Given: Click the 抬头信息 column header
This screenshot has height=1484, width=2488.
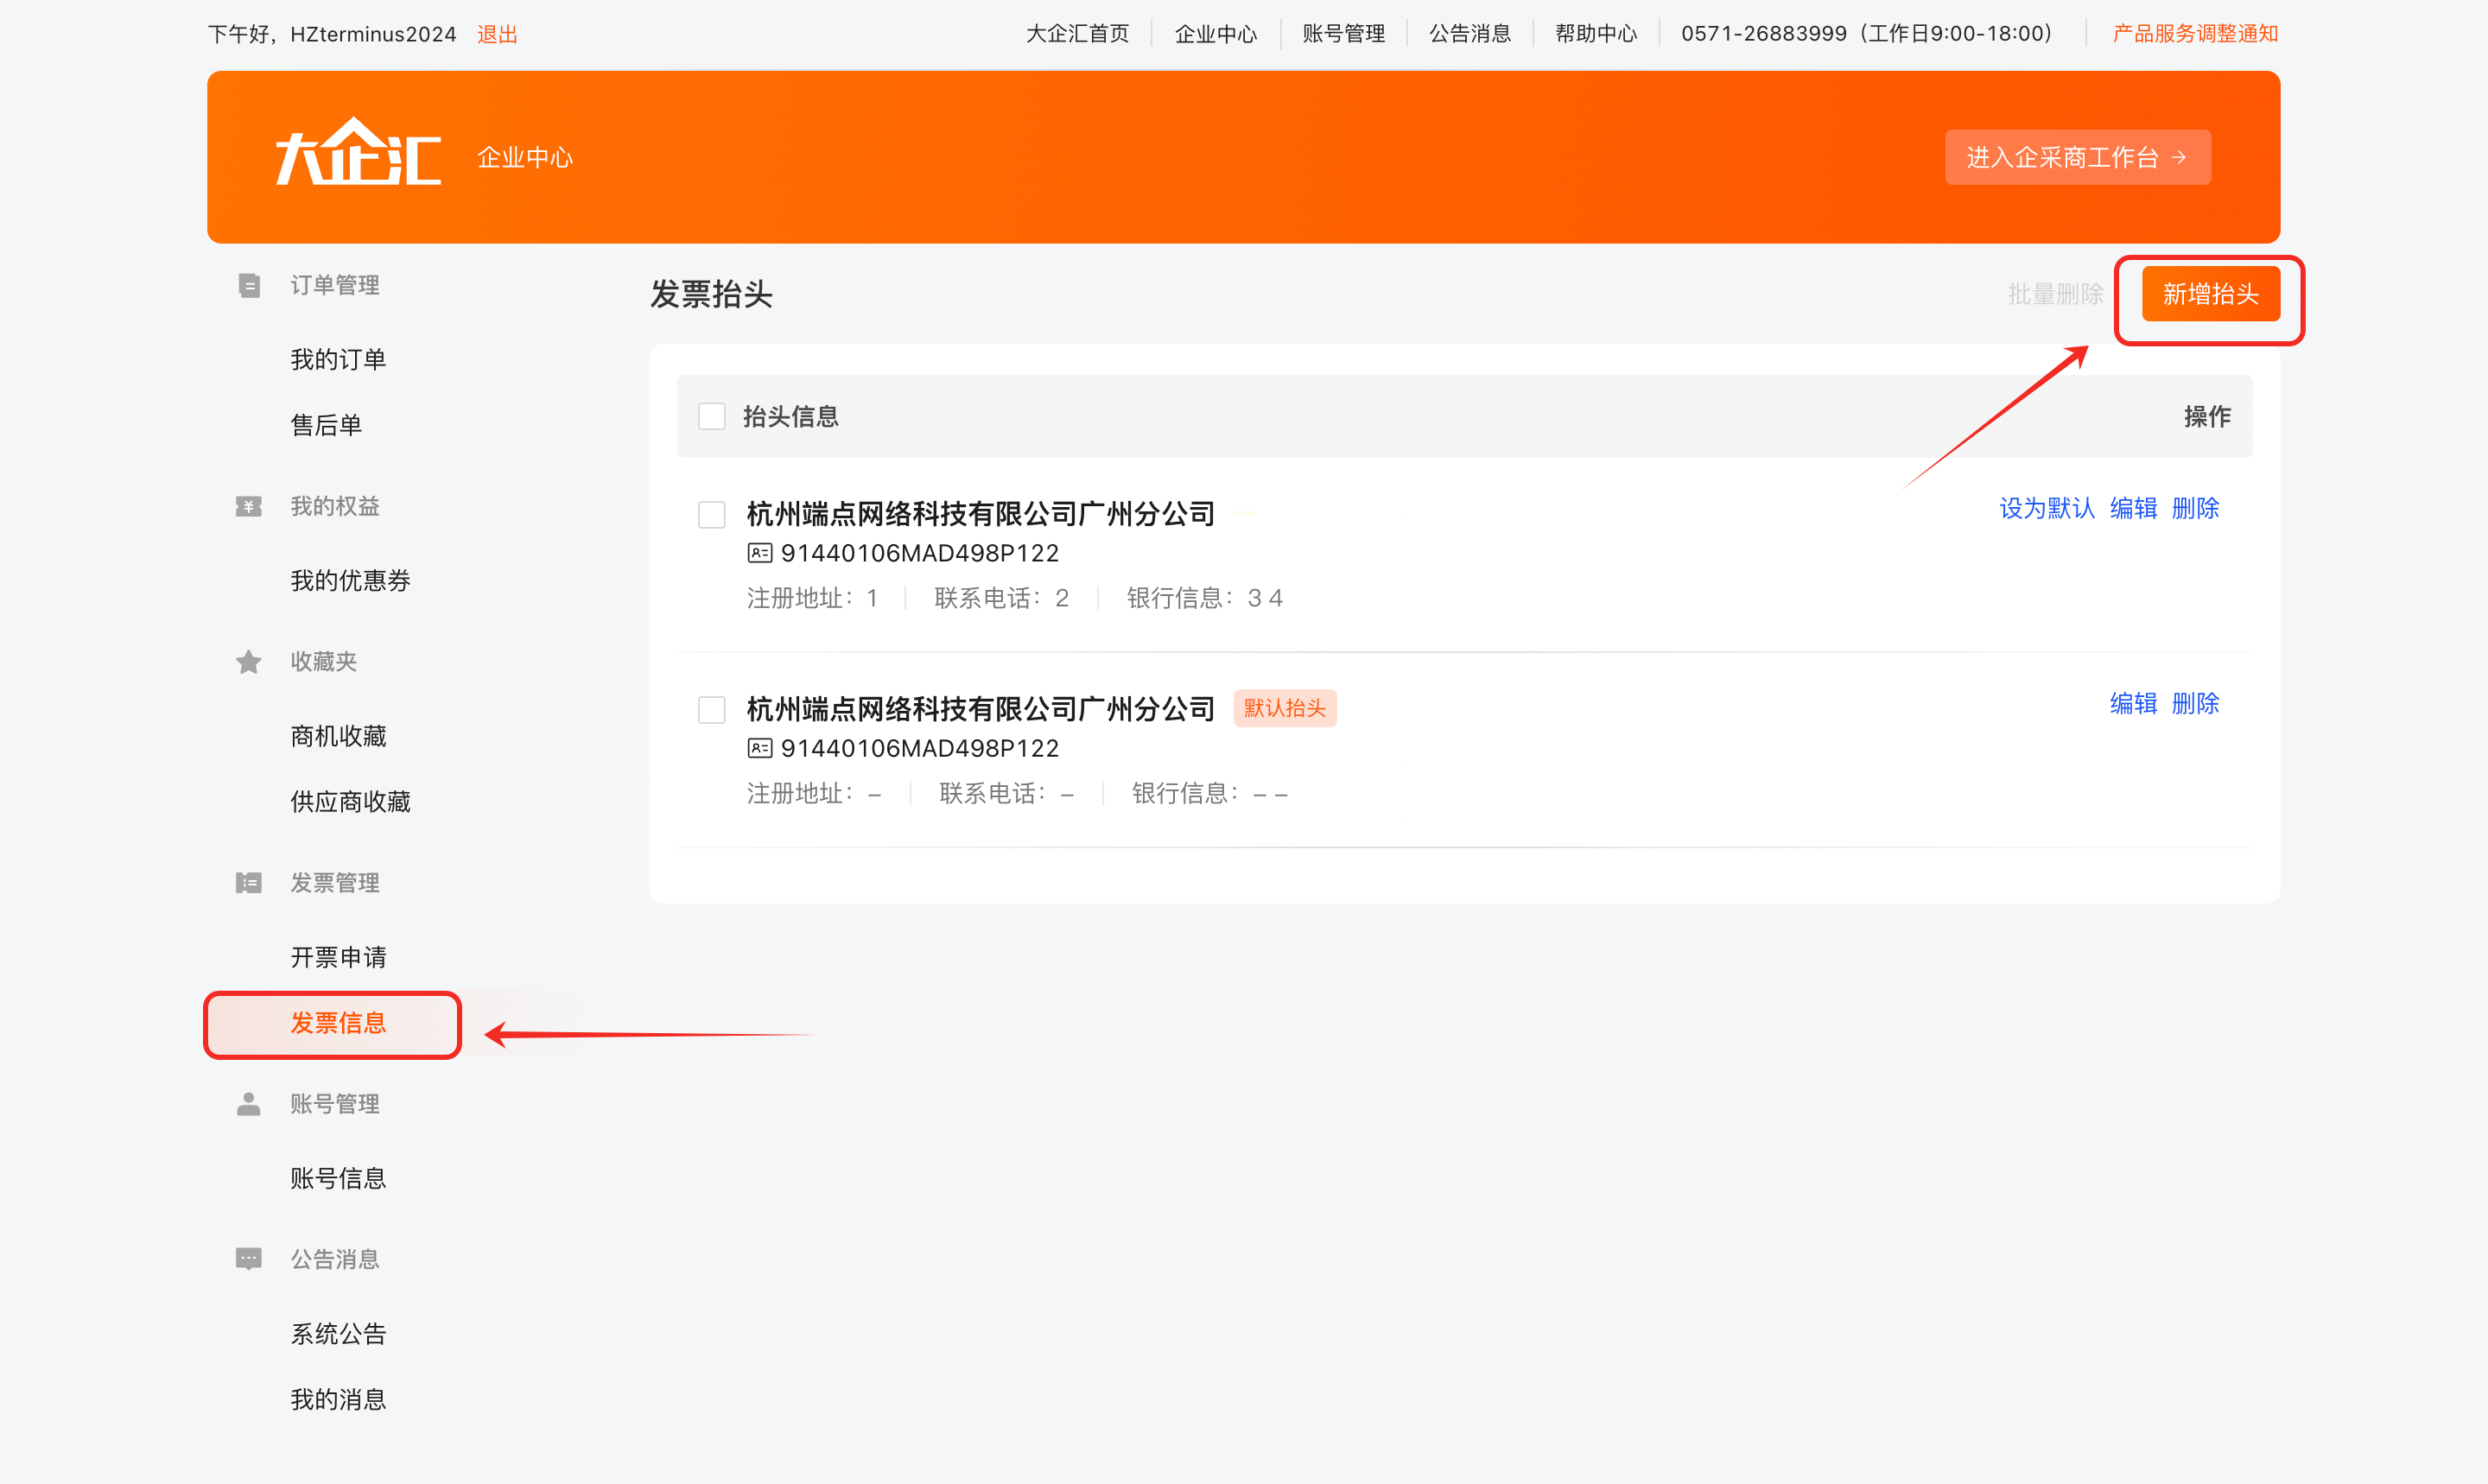Looking at the screenshot, I should point(790,417).
